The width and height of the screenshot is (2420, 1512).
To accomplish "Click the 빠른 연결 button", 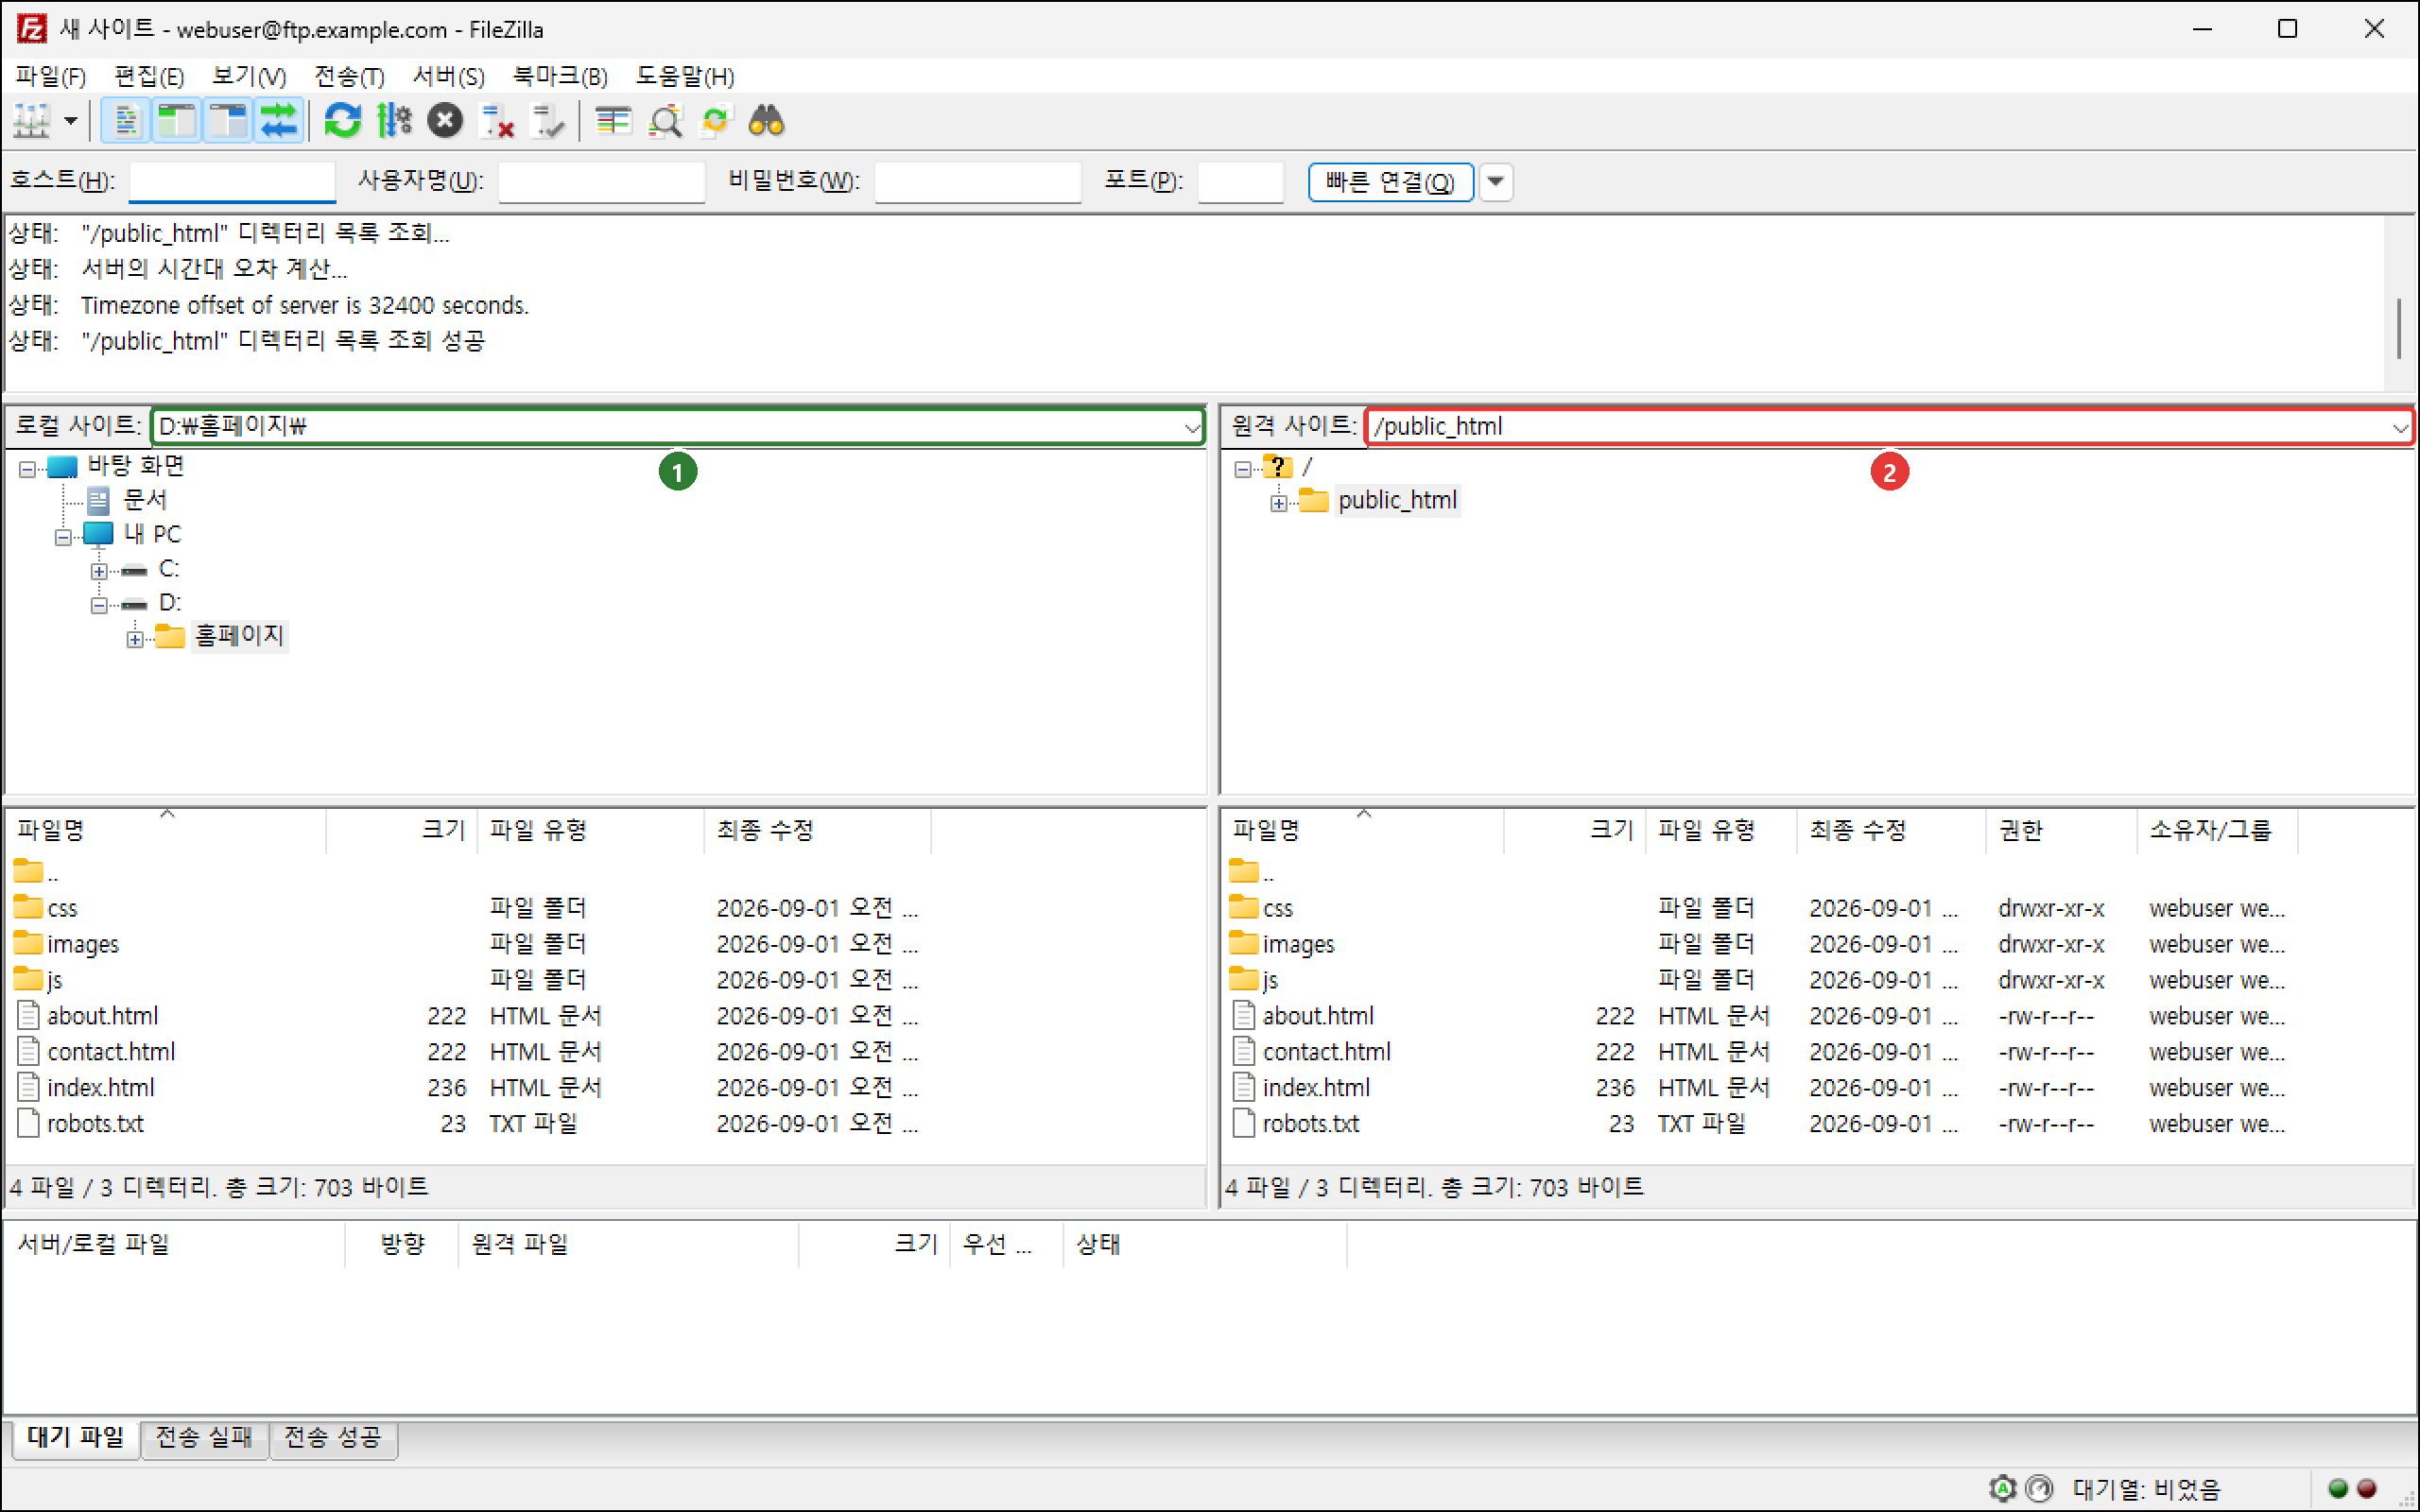I will [x=1390, y=182].
